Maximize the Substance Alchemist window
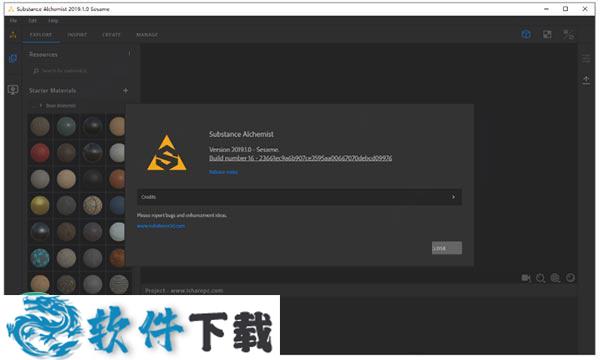Screen dimensions: 600x360 [x=566, y=9]
